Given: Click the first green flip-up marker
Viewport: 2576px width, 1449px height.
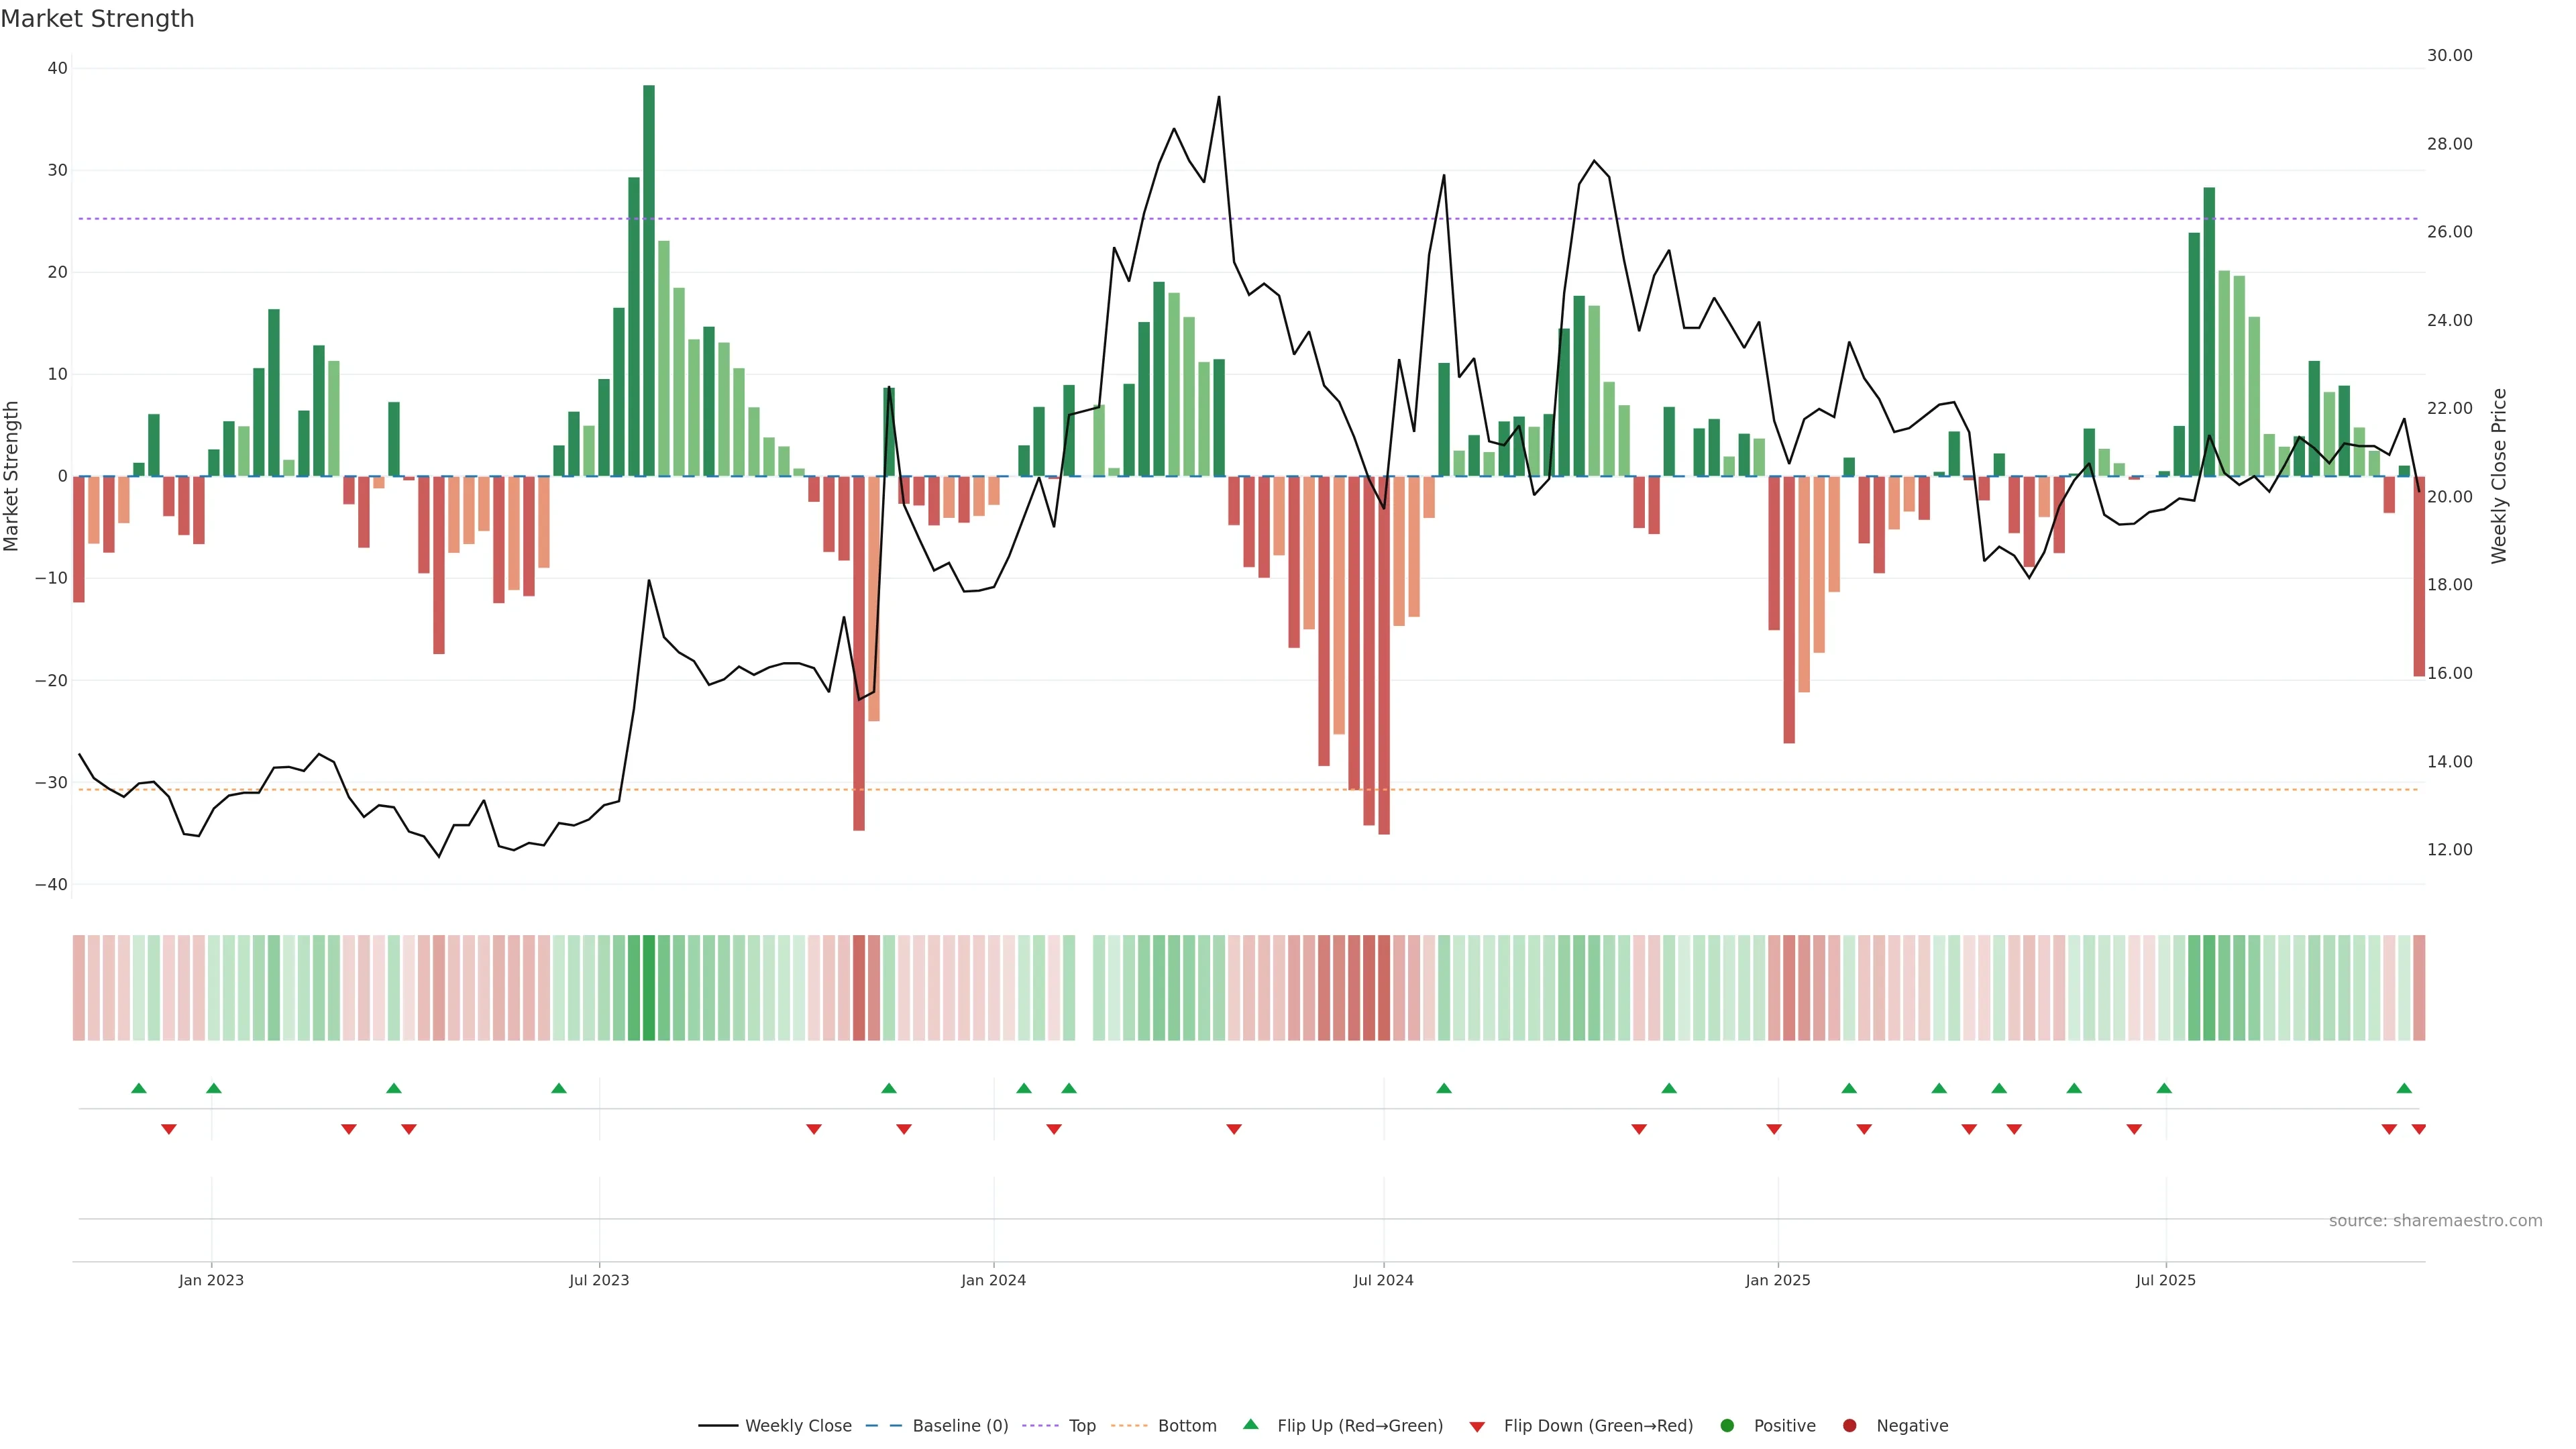Looking at the screenshot, I should (139, 1088).
